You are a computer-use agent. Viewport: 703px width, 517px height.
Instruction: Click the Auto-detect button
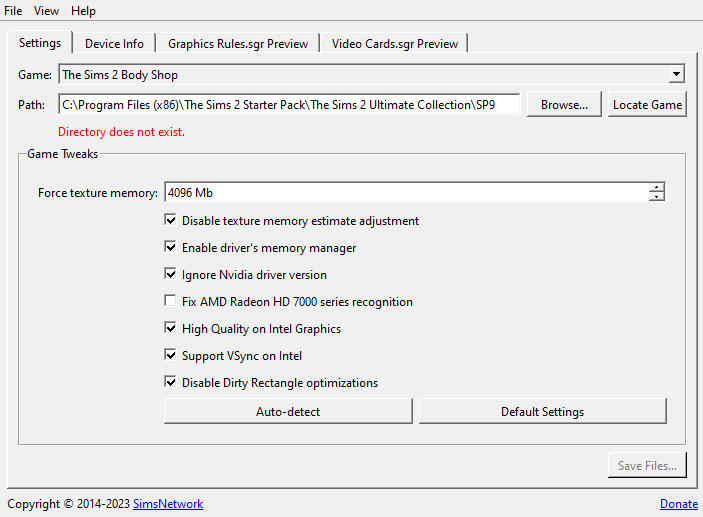(x=288, y=411)
